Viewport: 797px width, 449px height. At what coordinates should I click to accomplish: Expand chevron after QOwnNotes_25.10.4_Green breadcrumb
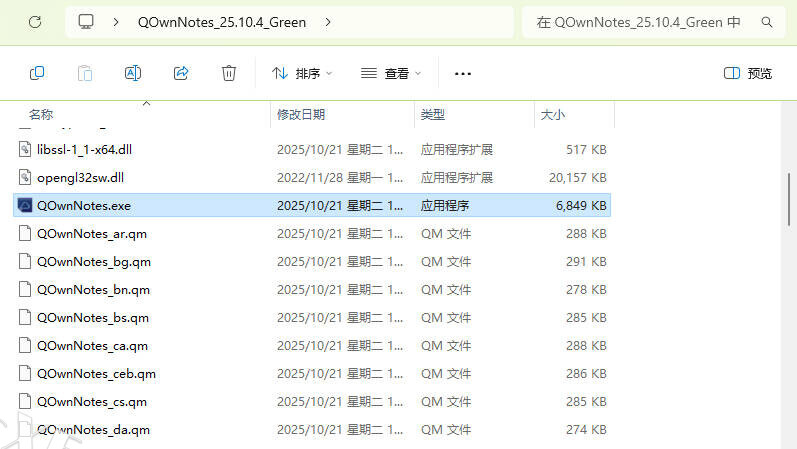329,21
